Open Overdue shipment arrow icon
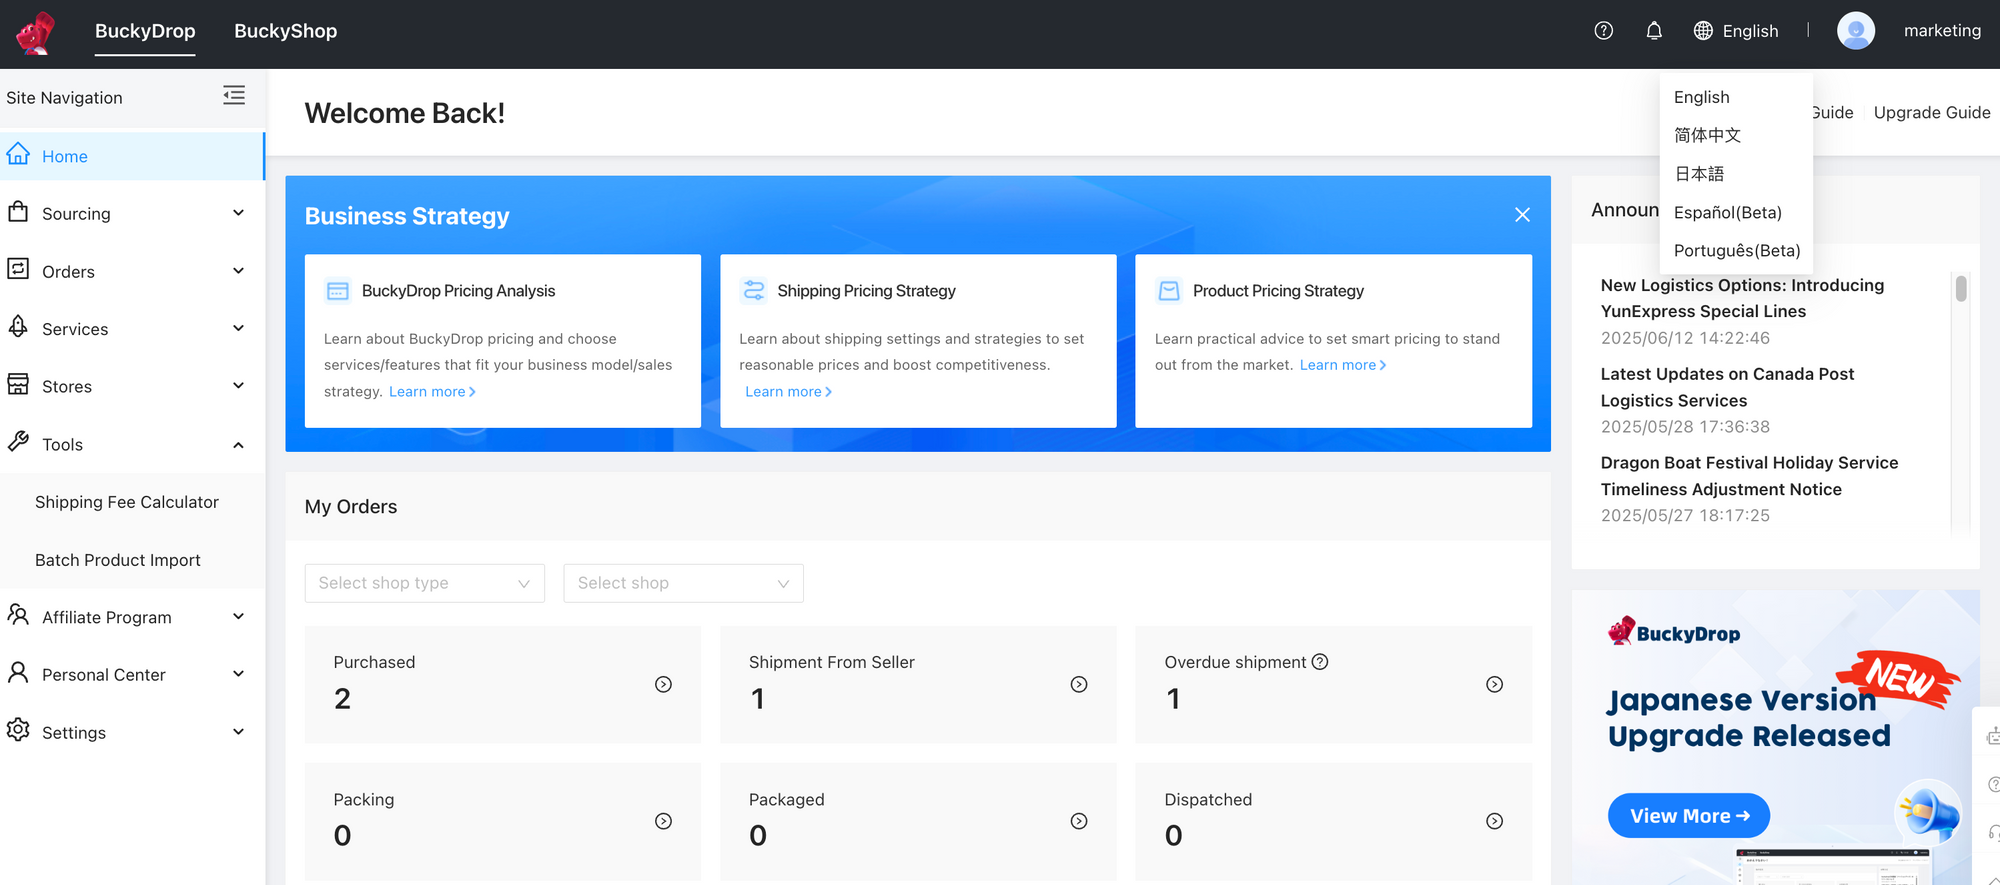The height and width of the screenshot is (885, 2000). [x=1494, y=684]
